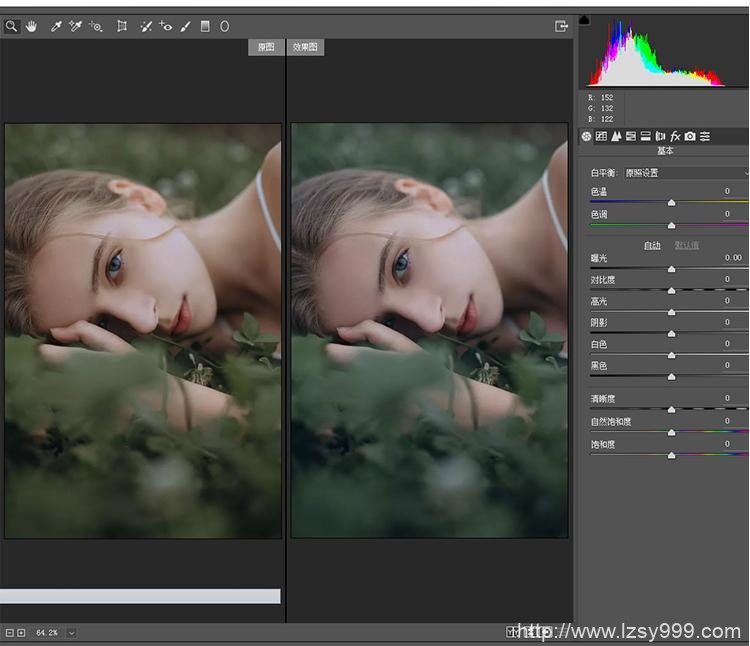Select the Zoom tool in toolbar
Screen dimensions: 750x646
[x=11, y=27]
